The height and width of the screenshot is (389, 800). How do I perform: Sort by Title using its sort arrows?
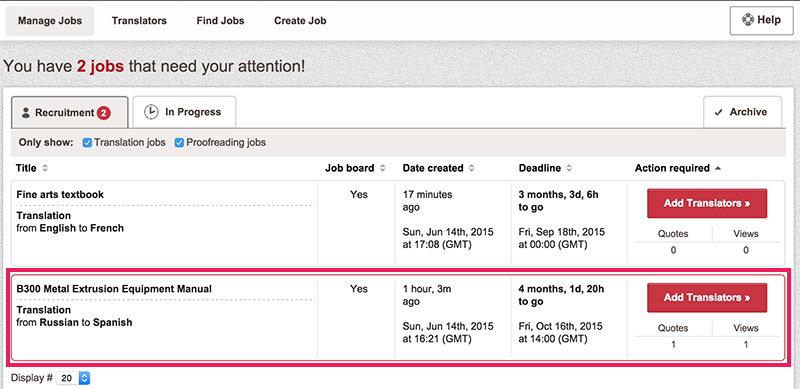tap(45, 168)
